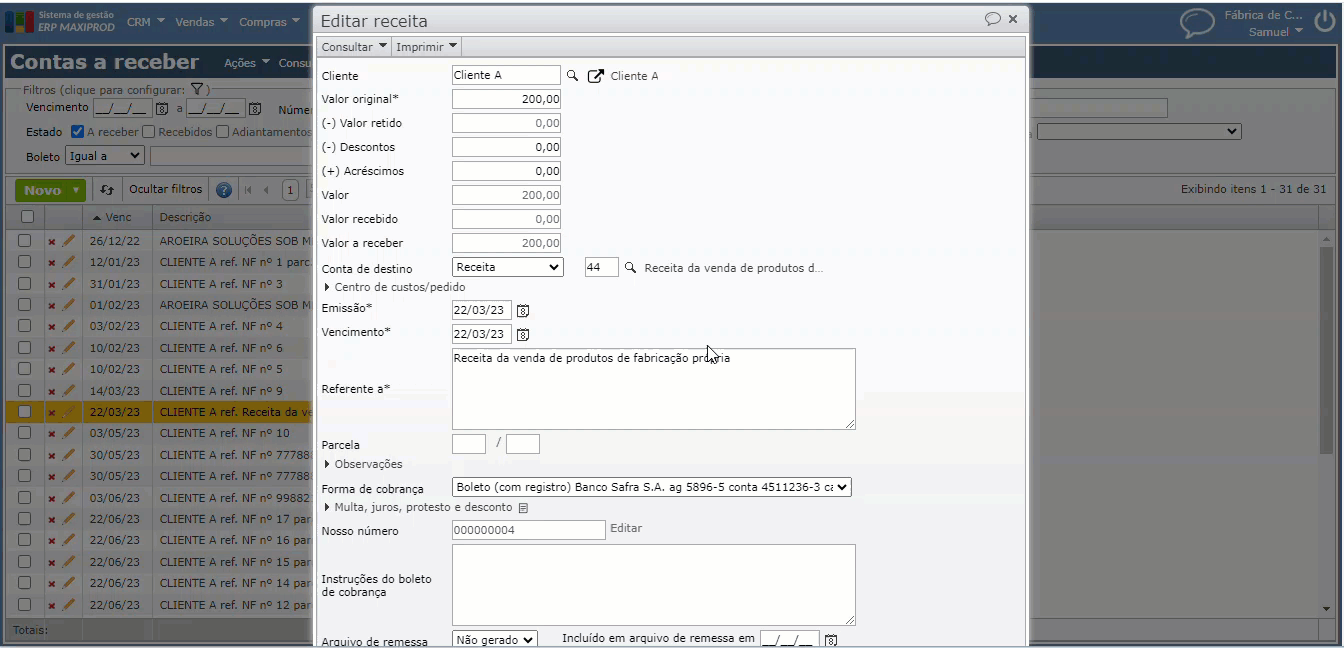Expand Multa, juros, protesto e desconto
1344x648 pixels.
click(x=417, y=507)
